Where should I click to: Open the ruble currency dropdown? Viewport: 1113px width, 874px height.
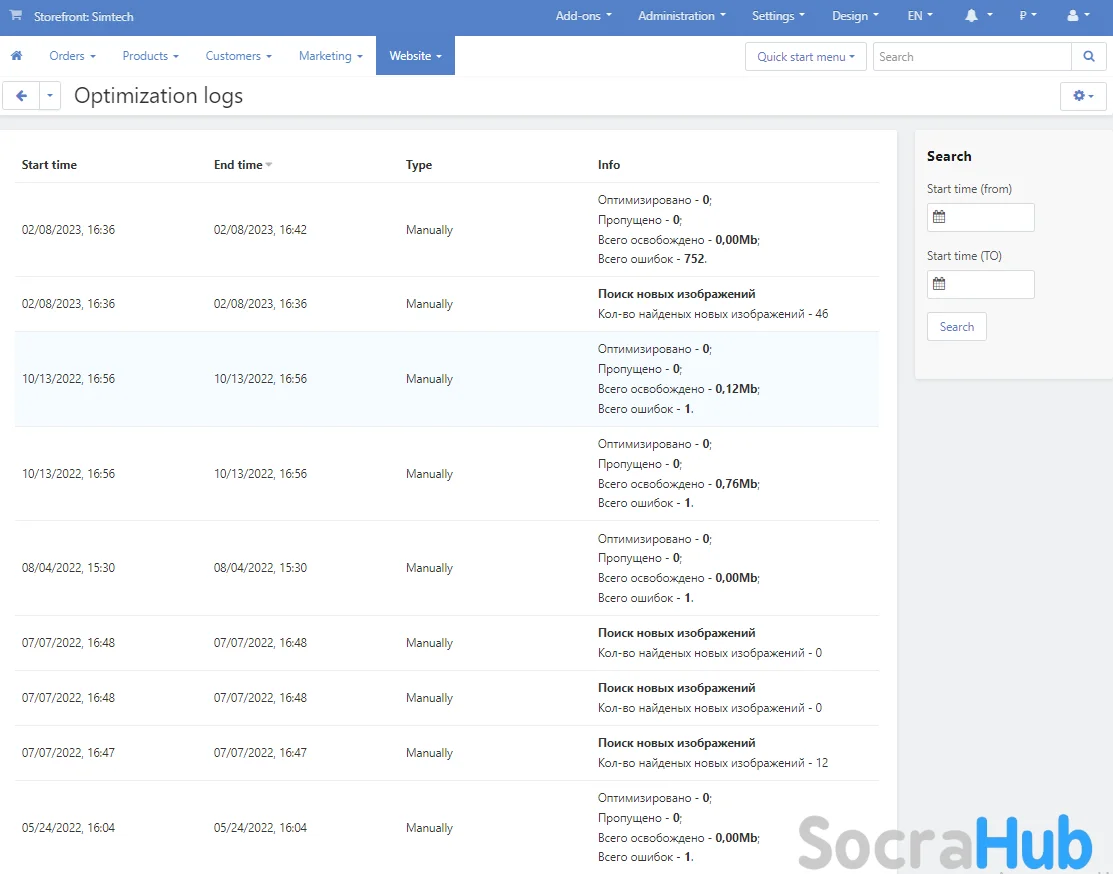(x=1027, y=16)
